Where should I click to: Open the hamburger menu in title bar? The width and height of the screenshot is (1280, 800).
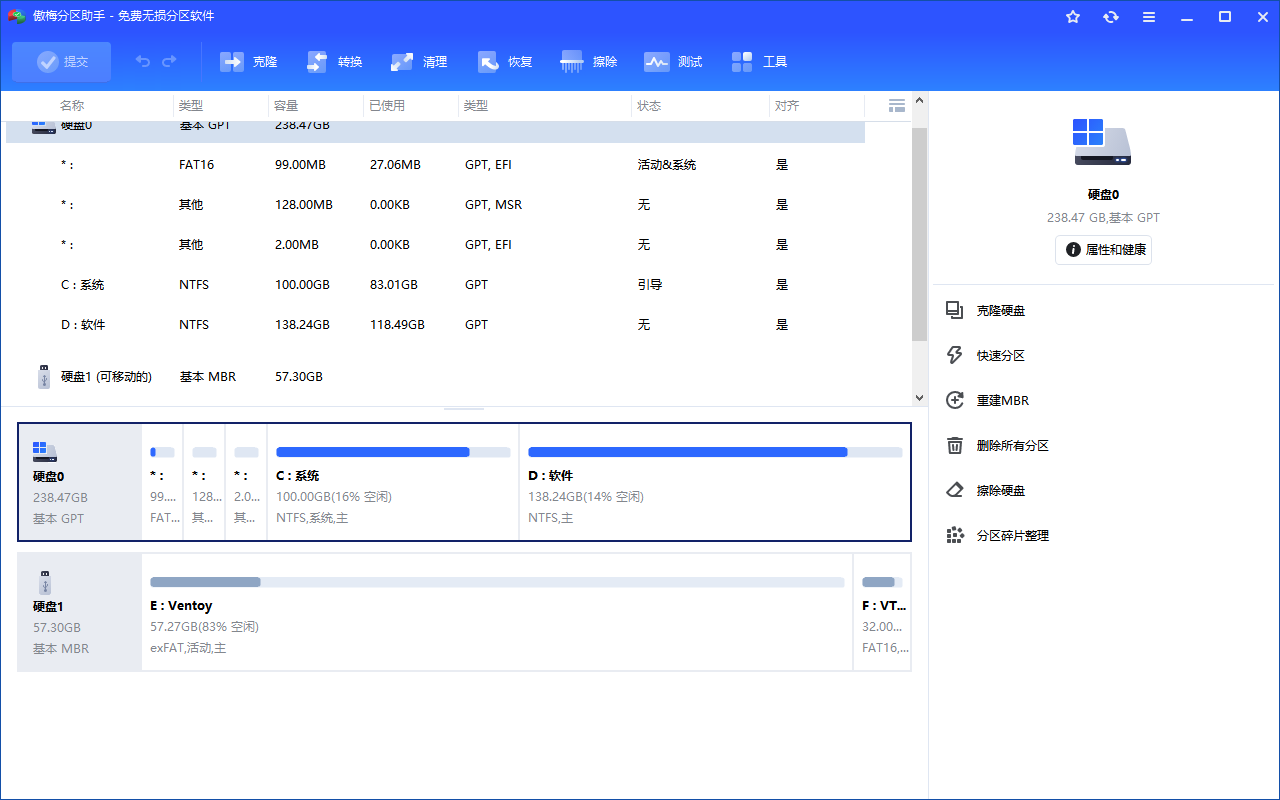pos(1149,17)
